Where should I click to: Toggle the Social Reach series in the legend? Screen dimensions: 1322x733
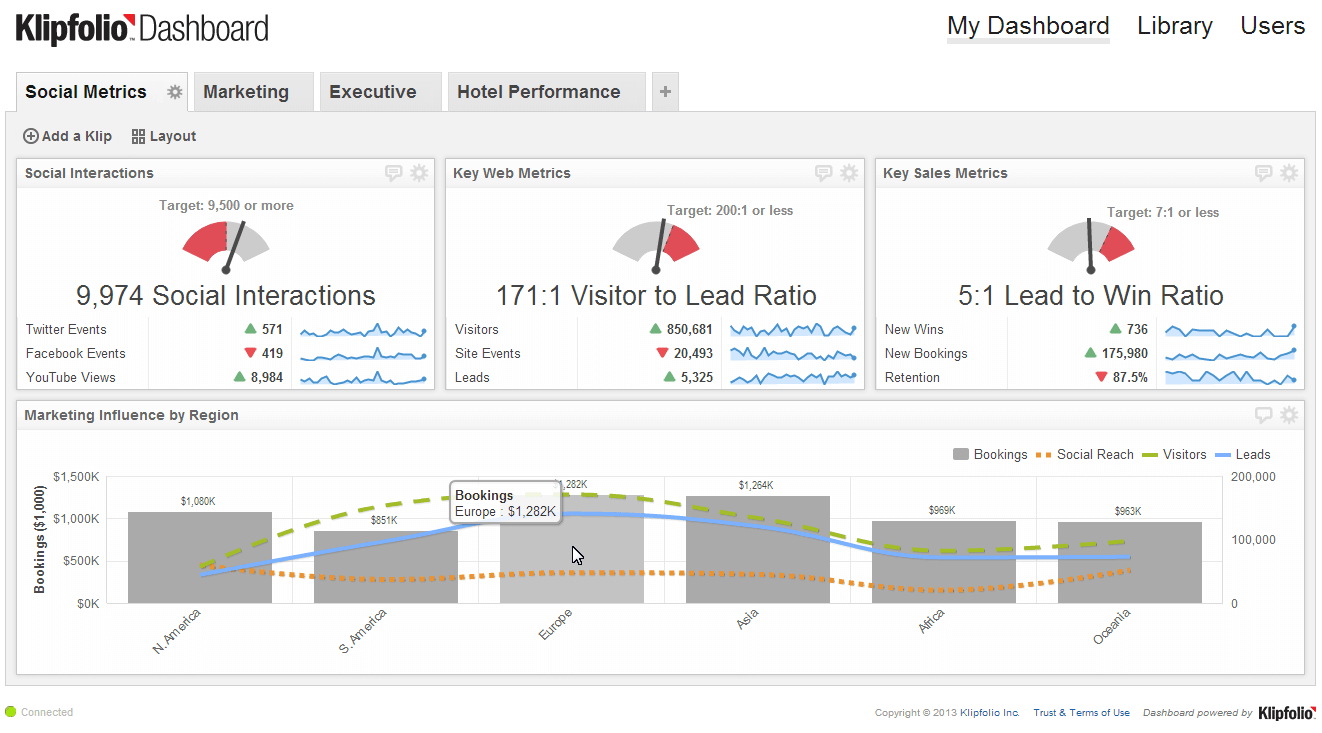coord(1084,454)
